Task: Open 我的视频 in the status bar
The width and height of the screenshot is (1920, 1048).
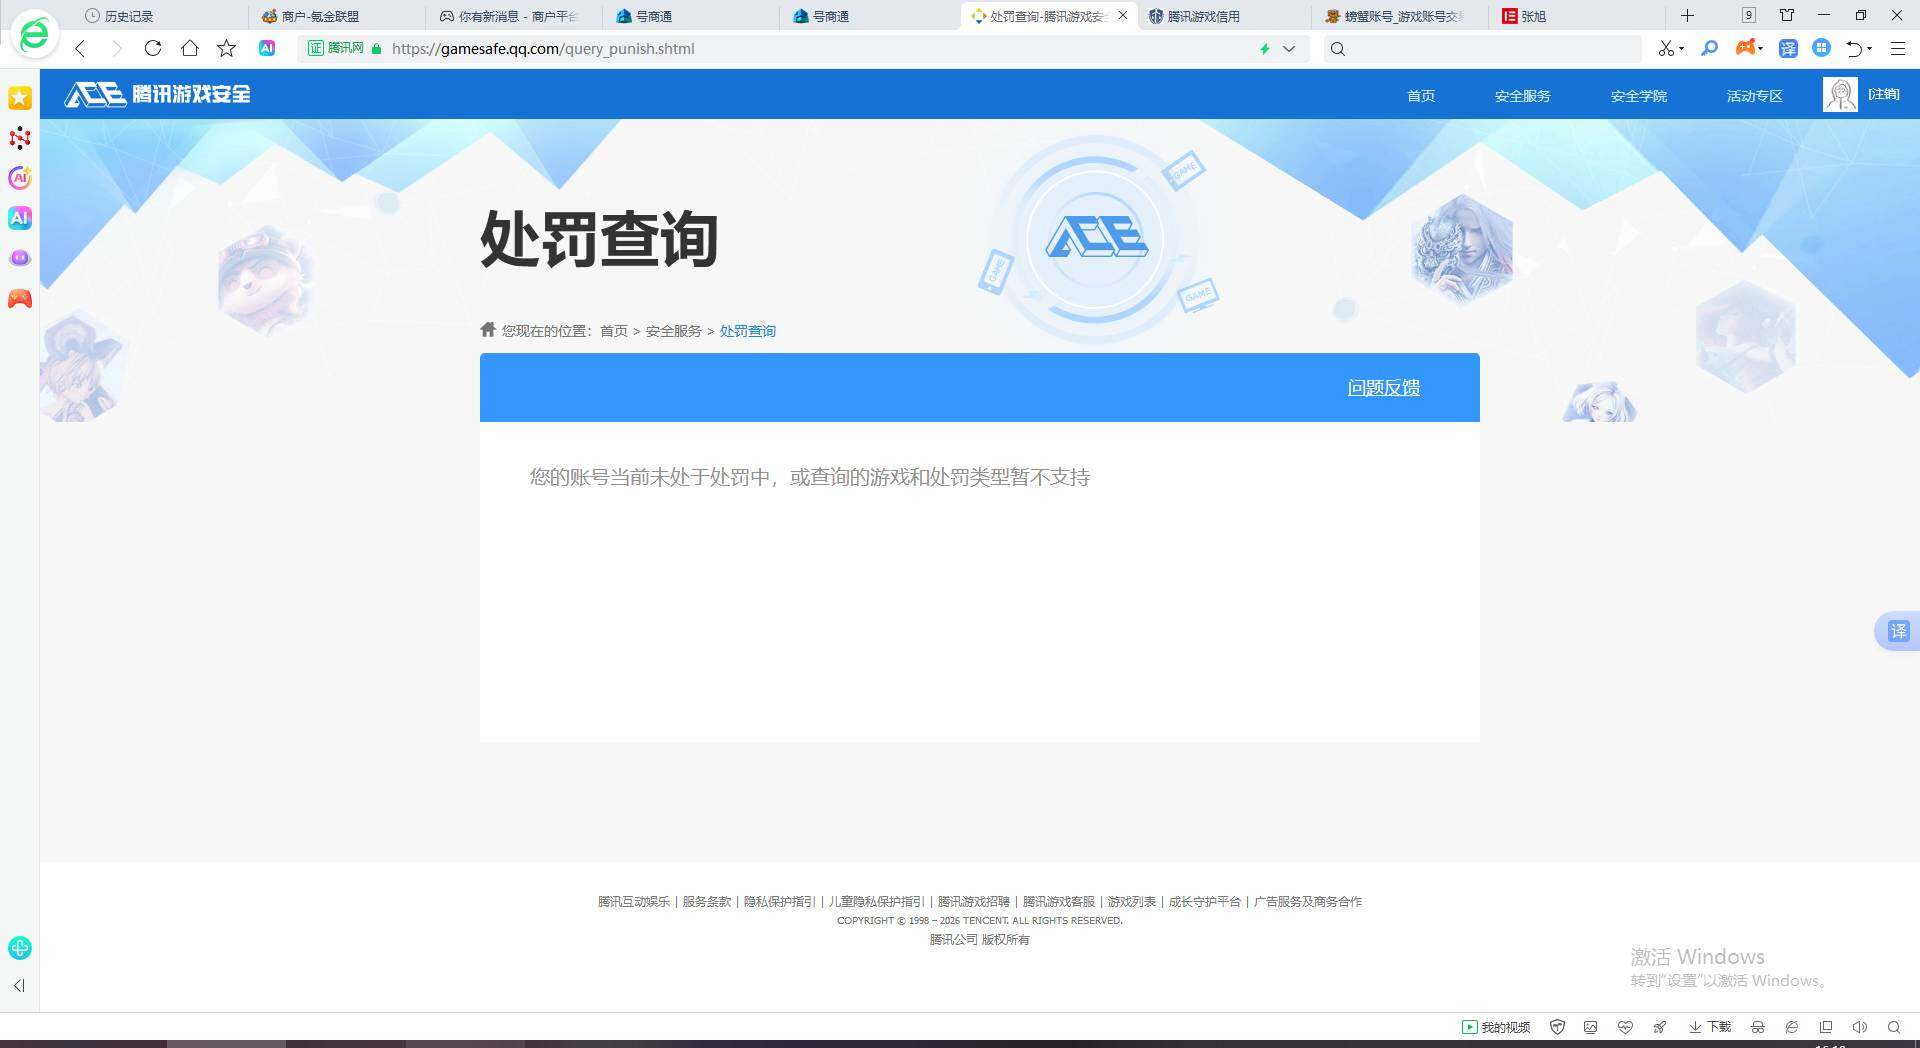Action: coord(1496,1027)
